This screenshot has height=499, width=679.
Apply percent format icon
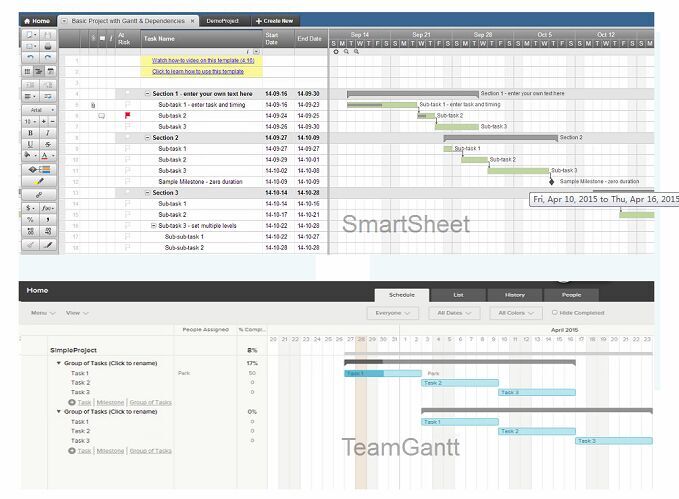coord(30,220)
